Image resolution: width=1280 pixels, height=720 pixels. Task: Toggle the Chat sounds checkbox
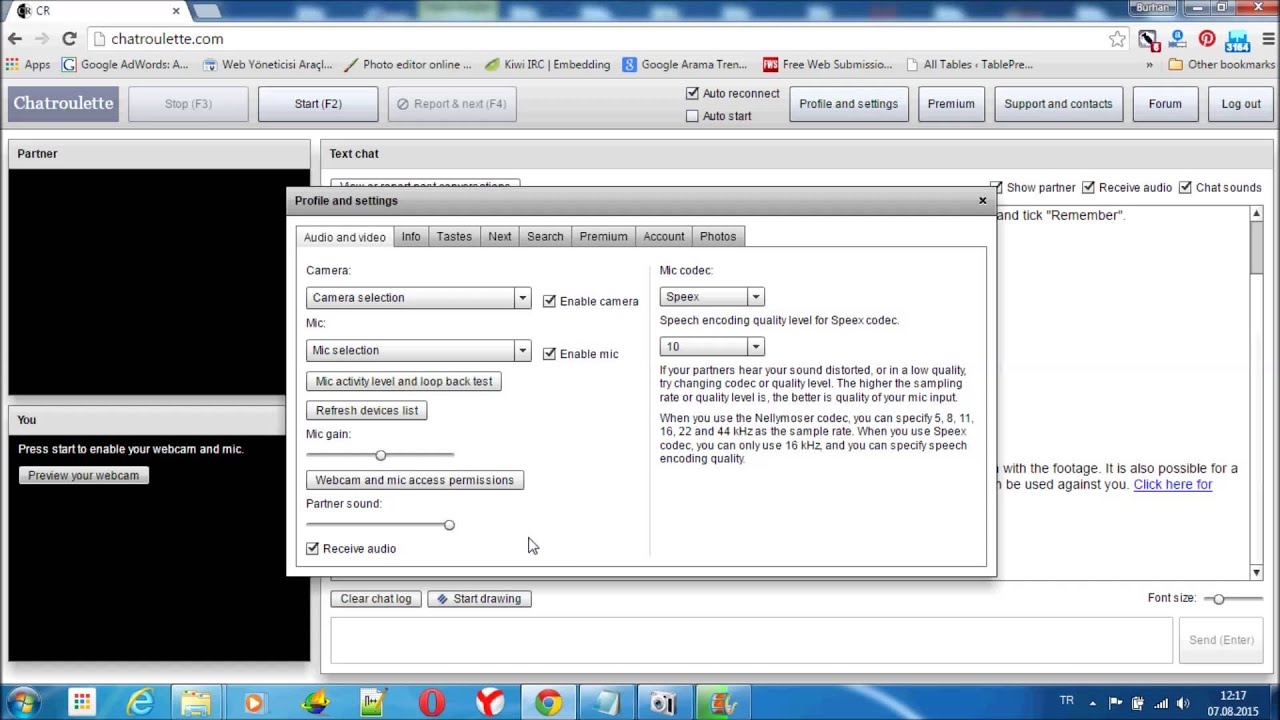[x=1185, y=187]
